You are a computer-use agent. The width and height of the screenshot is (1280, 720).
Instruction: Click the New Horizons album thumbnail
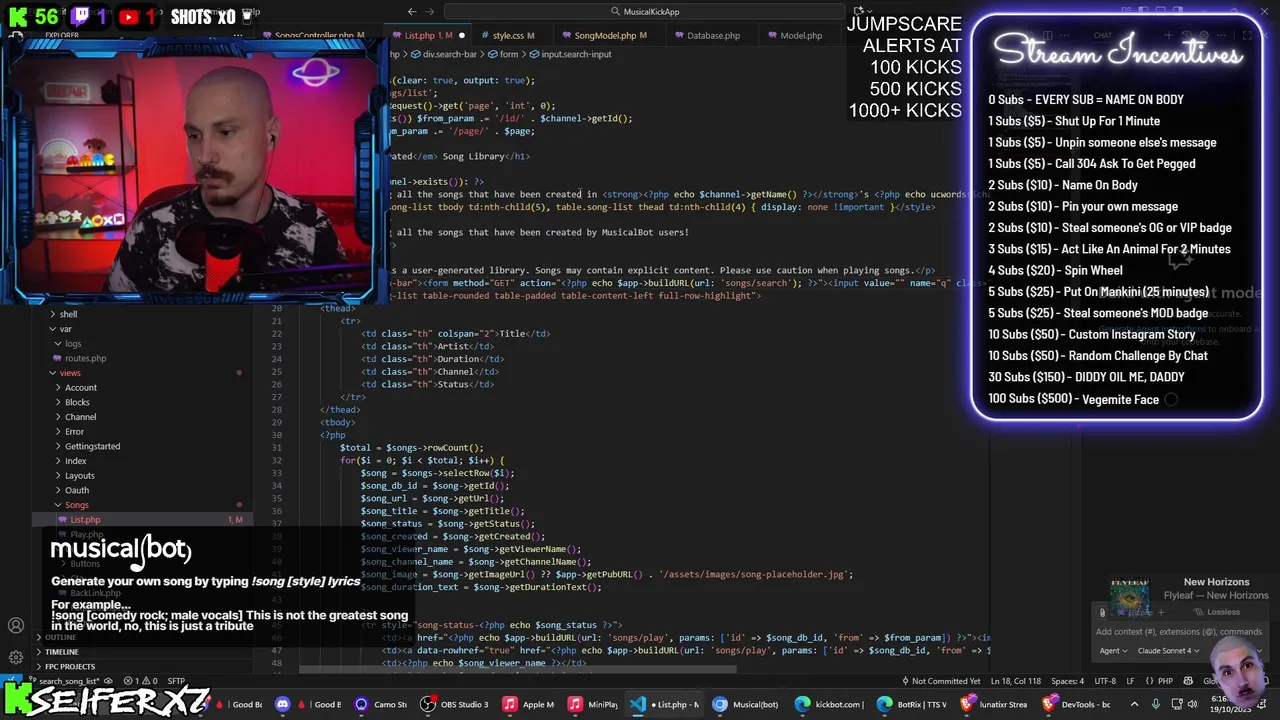1130,598
